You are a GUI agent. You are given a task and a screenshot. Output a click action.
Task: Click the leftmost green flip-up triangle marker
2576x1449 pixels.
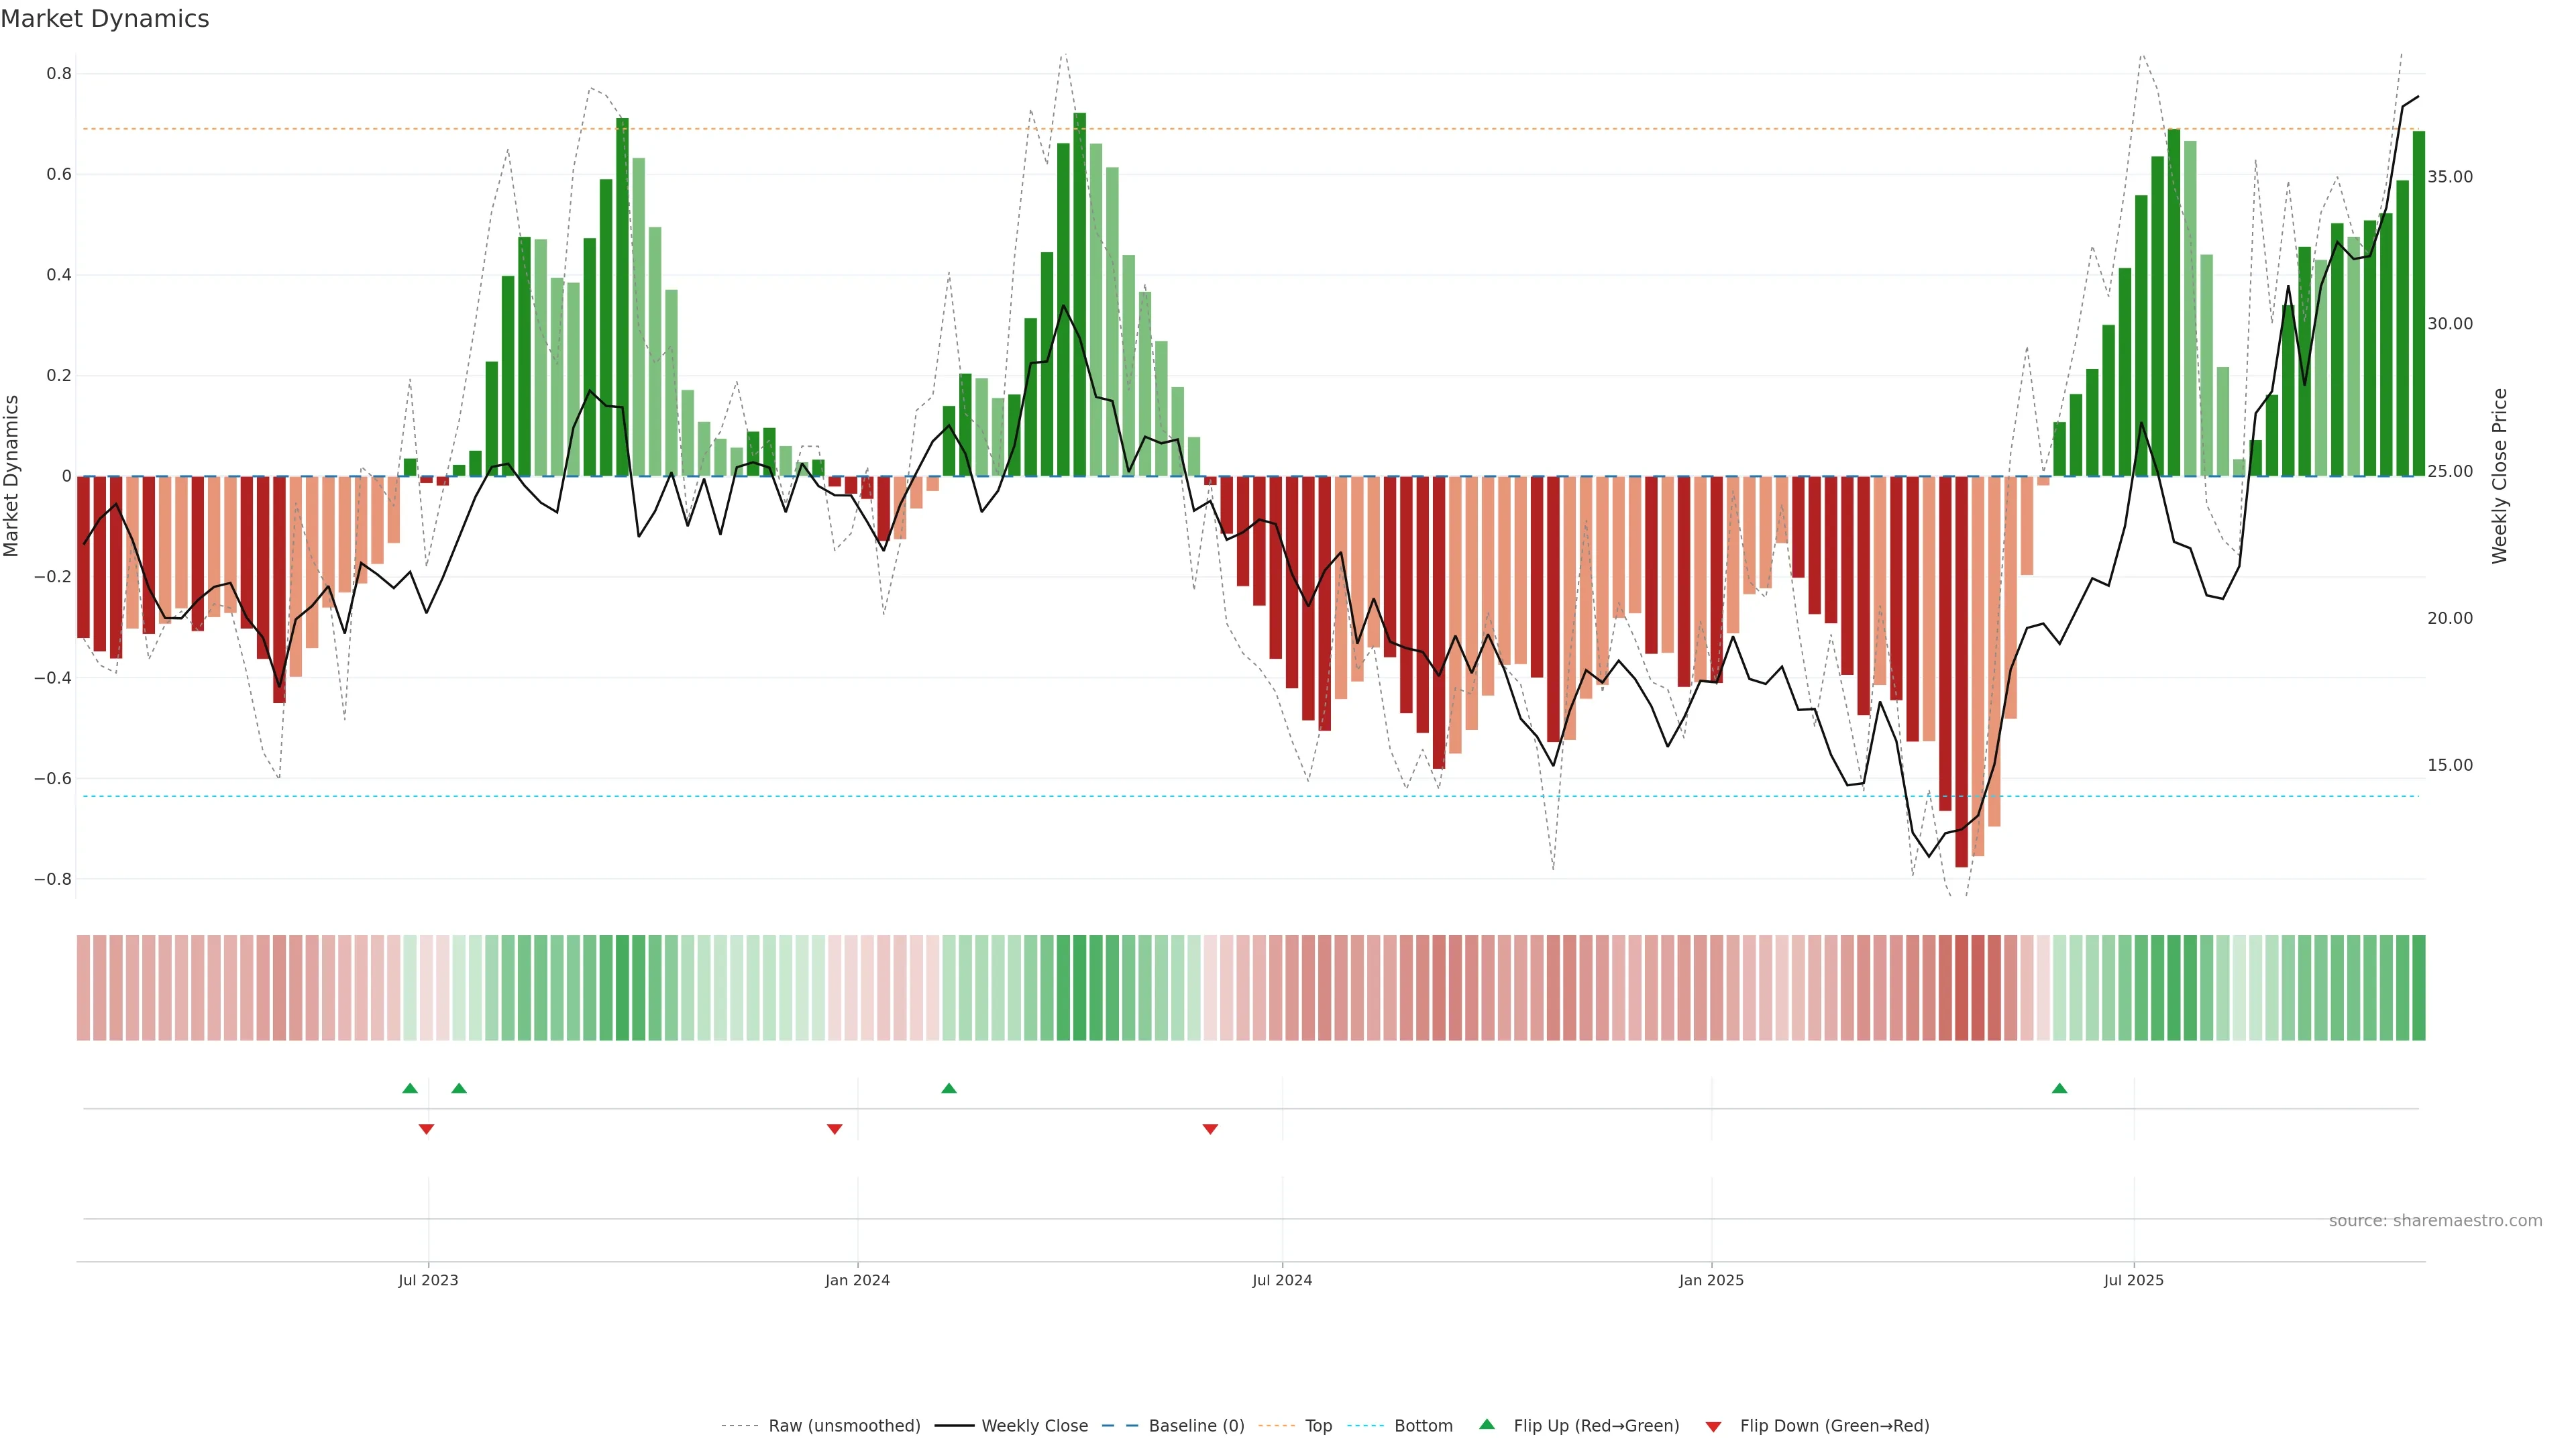pos(410,1088)
